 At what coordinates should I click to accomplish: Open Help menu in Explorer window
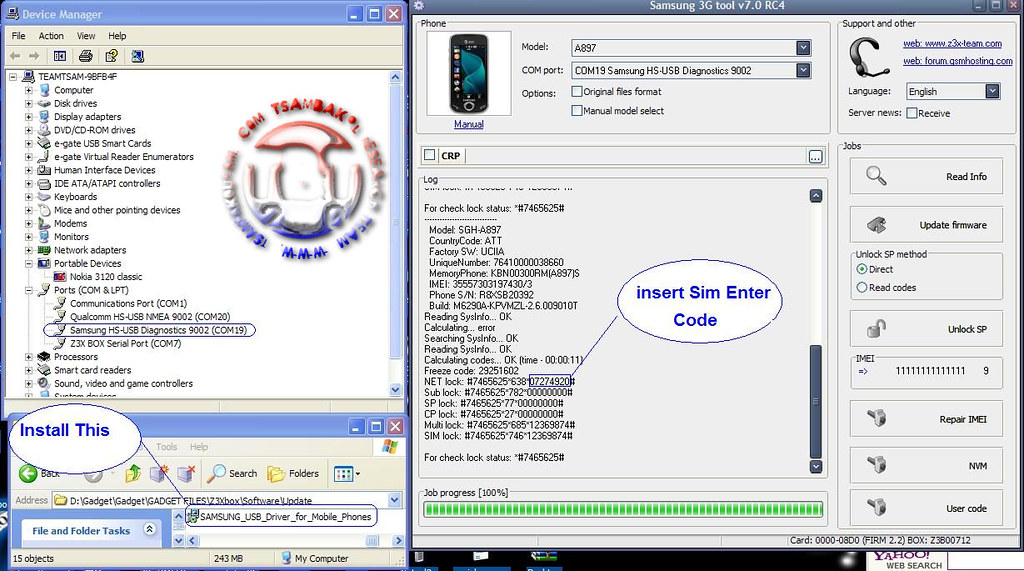pos(199,447)
